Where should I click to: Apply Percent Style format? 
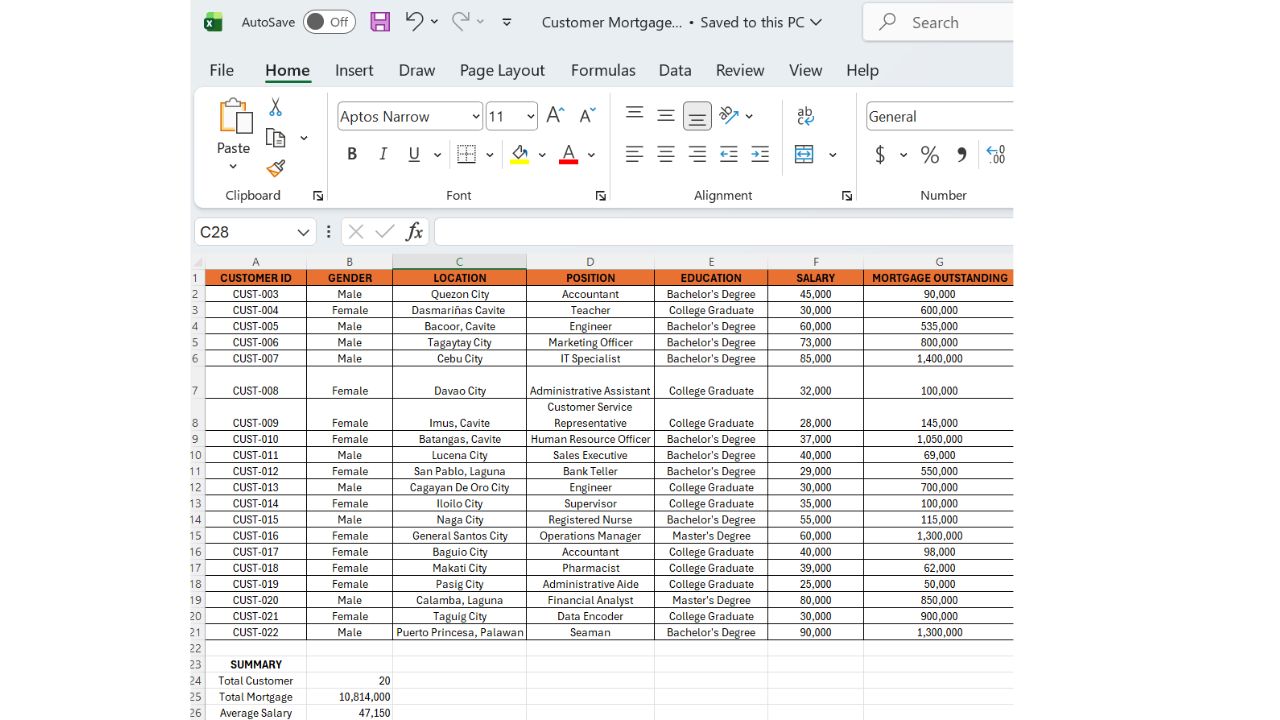click(x=930, y=154)
